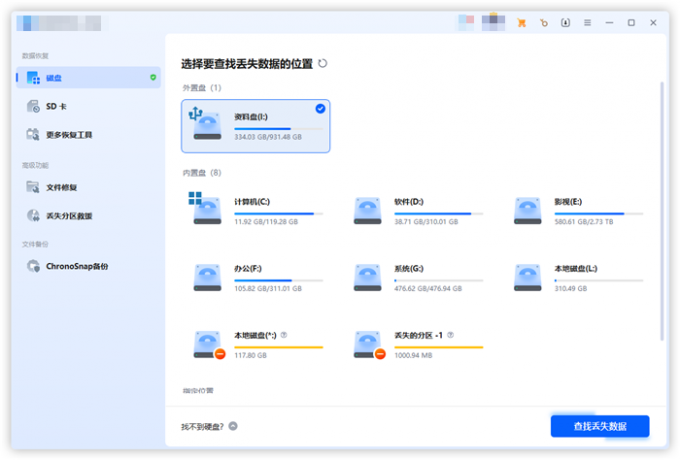The height and width of the screenshot is (460, 680).
Task: Select the 丢失的分区 -1 drive icon
Action: [369, 345]
